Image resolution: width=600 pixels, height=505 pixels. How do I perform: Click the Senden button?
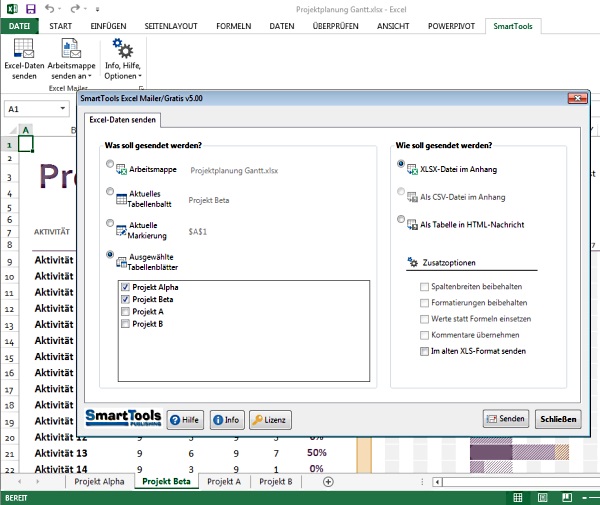[x=506, y=419]
